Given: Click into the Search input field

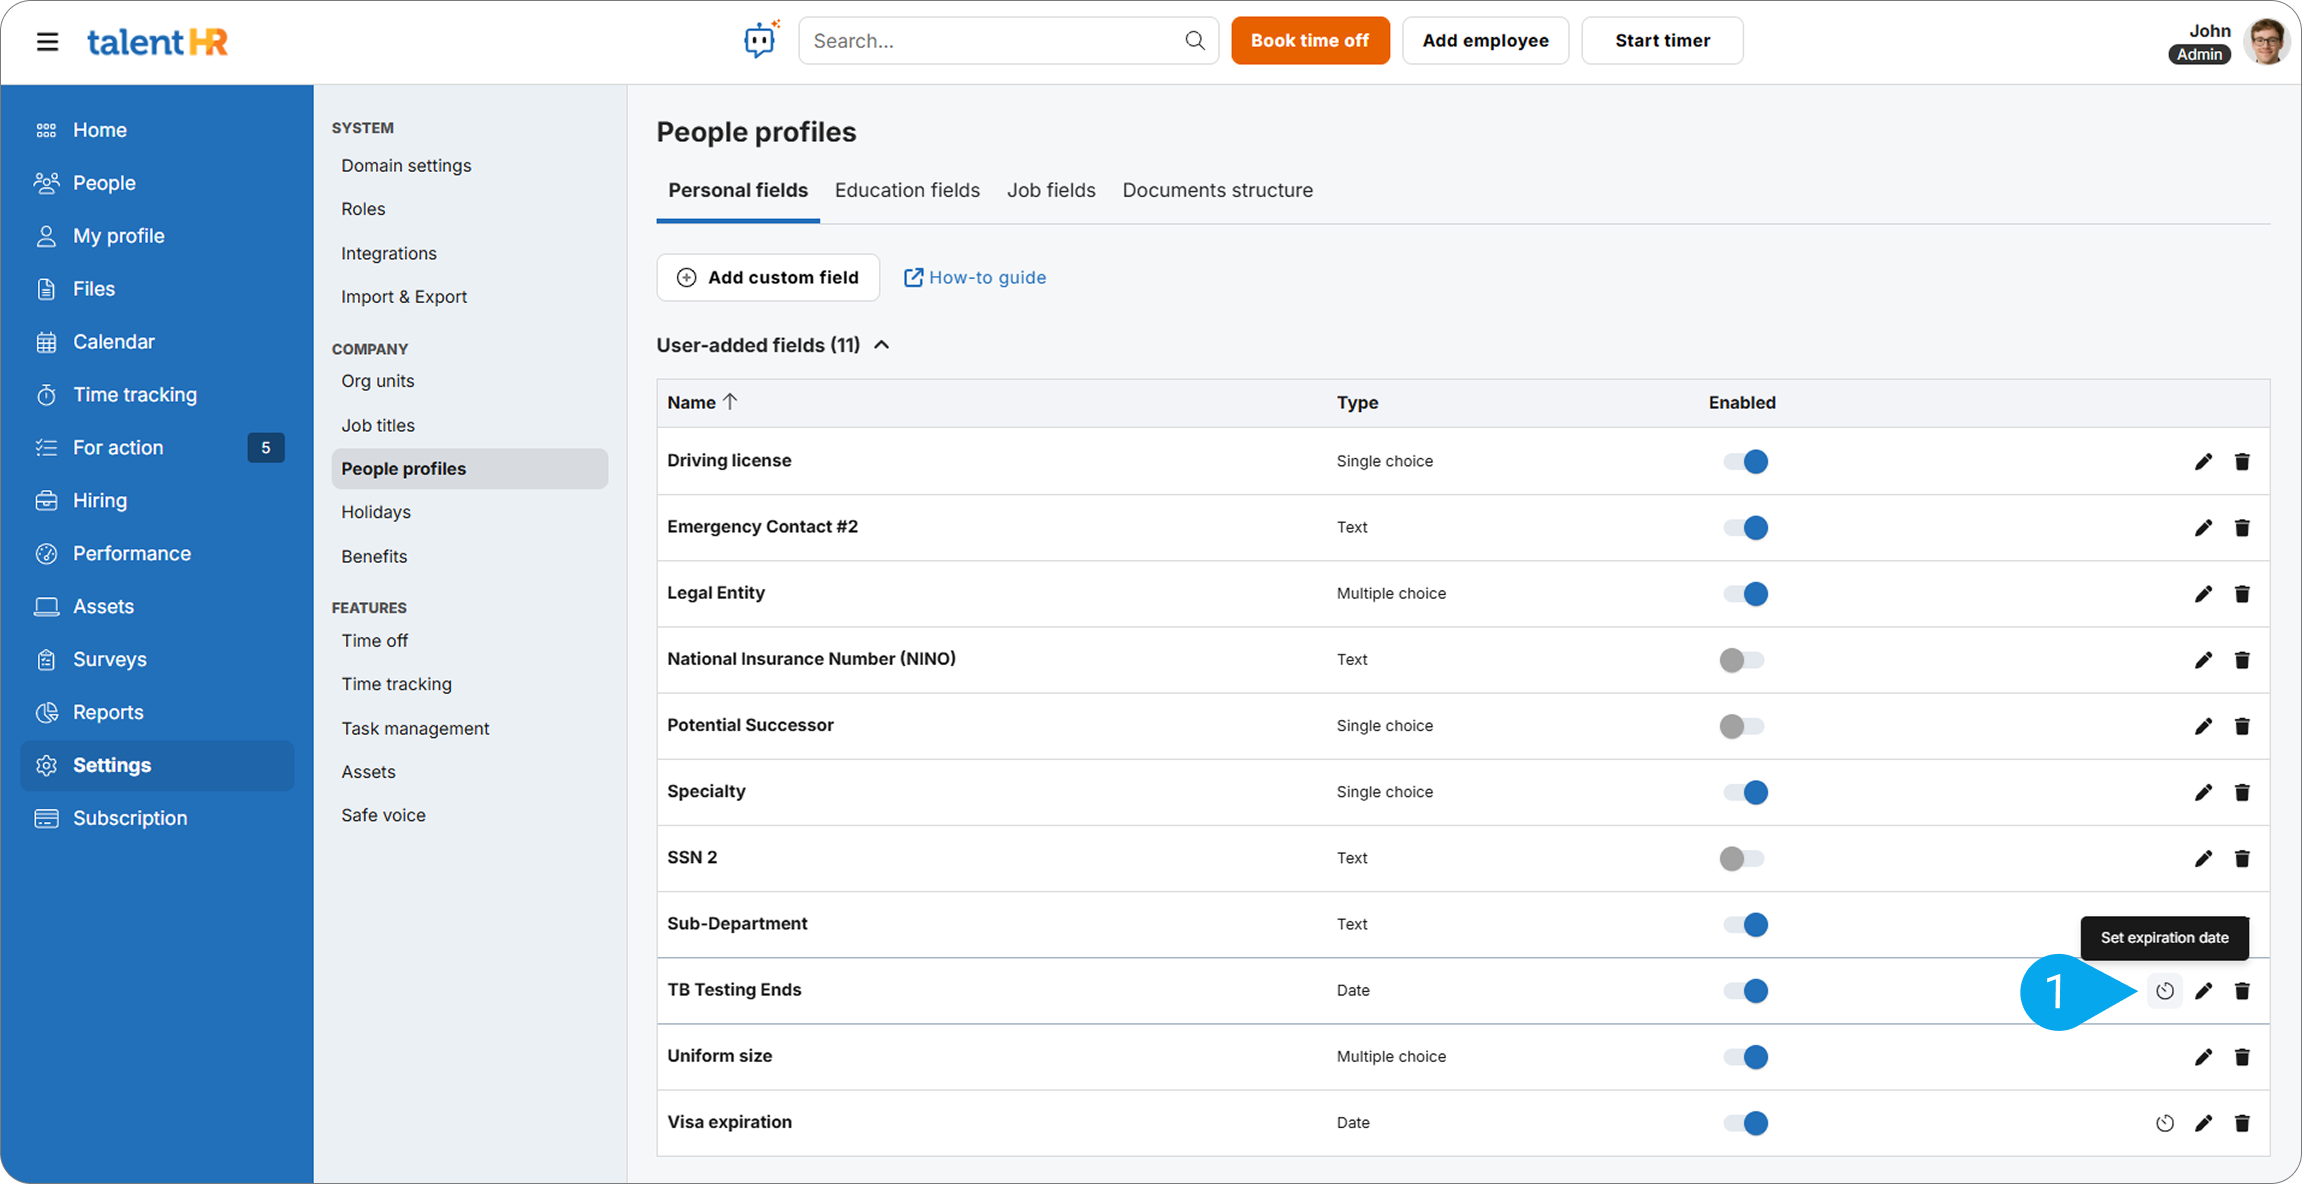Looking at the screenshot, I should [x=990, y=40].
